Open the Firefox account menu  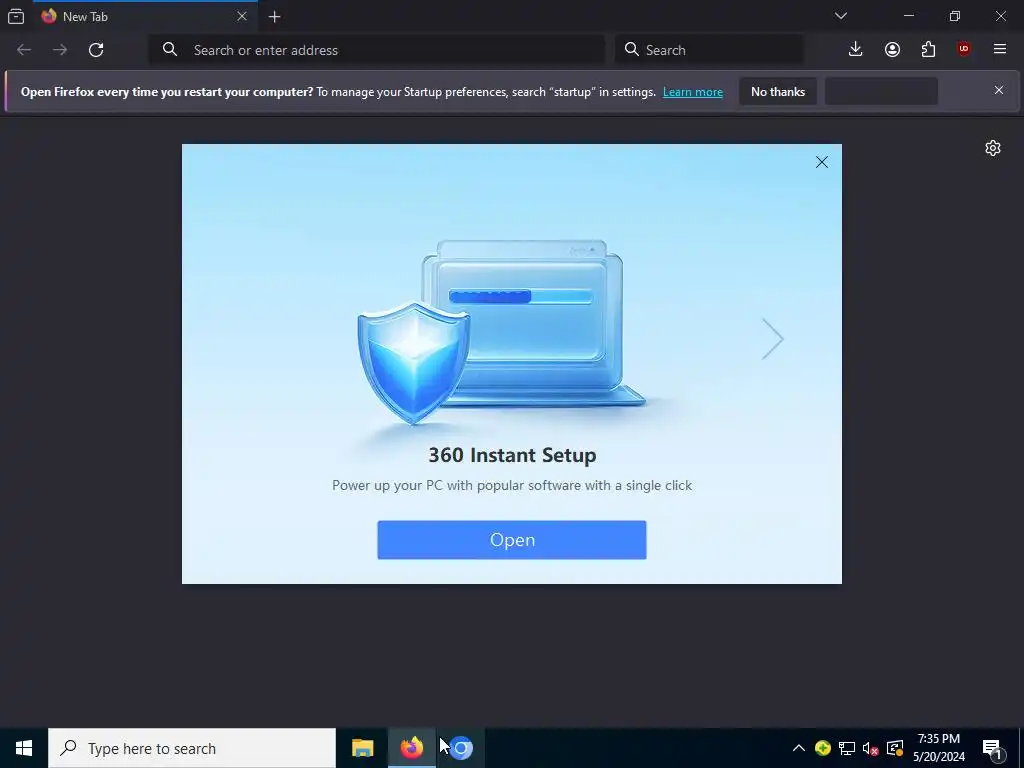892,50
